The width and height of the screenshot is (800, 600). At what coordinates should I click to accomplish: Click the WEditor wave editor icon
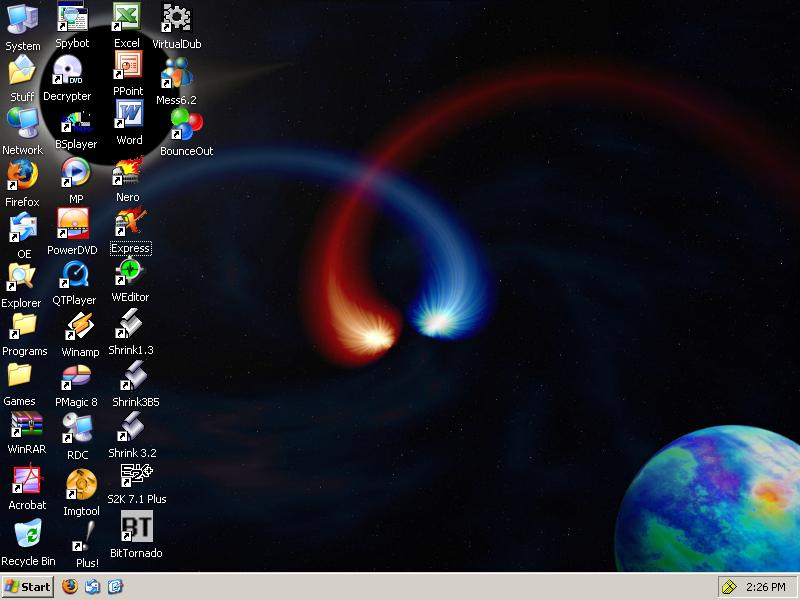tap(130, 272)
